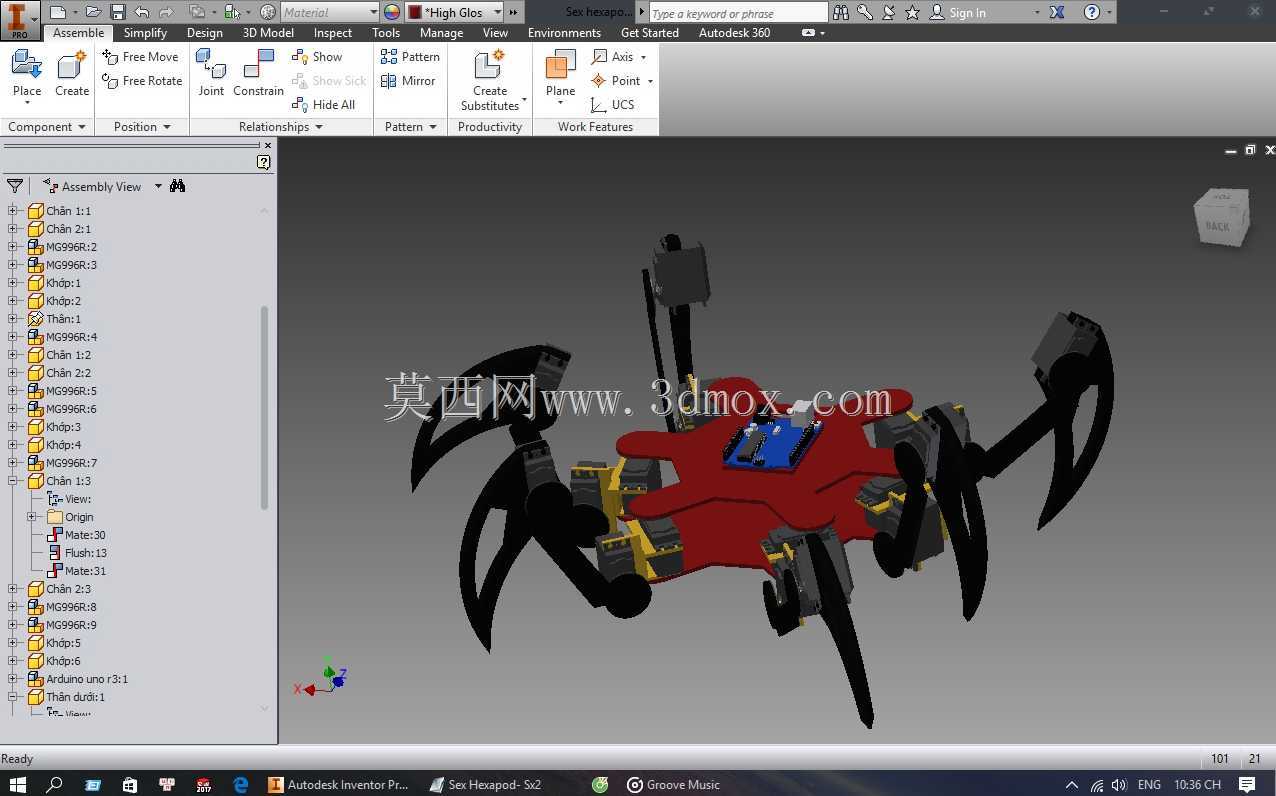Click the Undo arrow
This screenshot has height=796, width=1276.
click(x=142, y=12)
